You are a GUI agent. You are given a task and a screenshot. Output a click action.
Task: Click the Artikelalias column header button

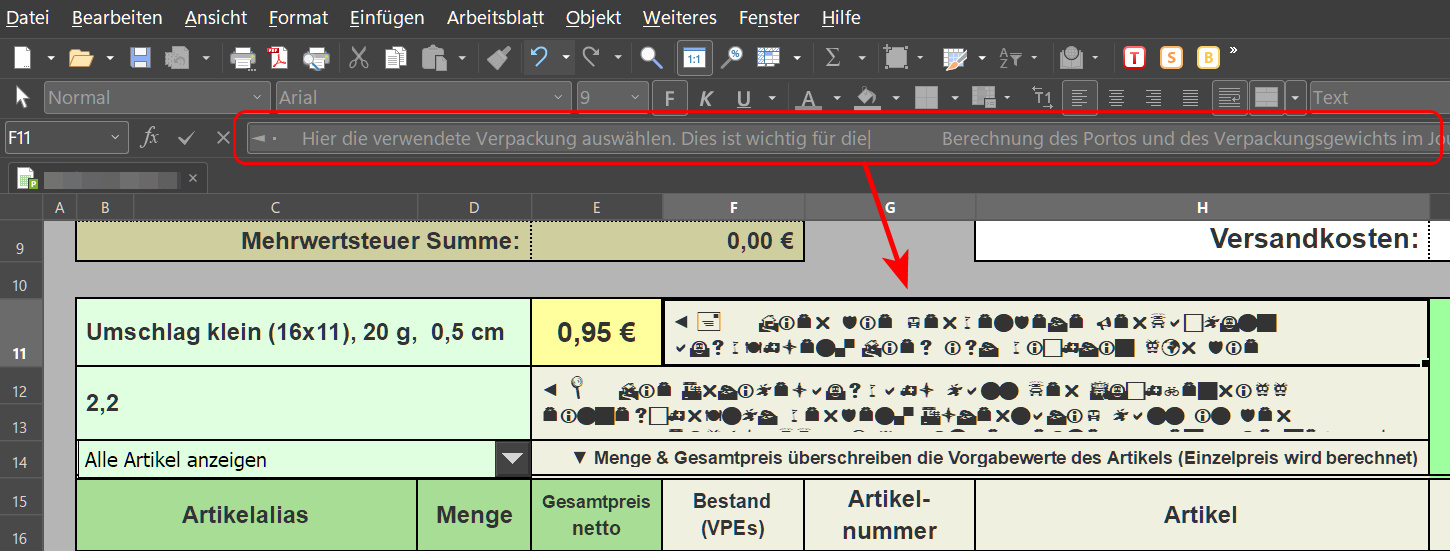tap(245, 515)
